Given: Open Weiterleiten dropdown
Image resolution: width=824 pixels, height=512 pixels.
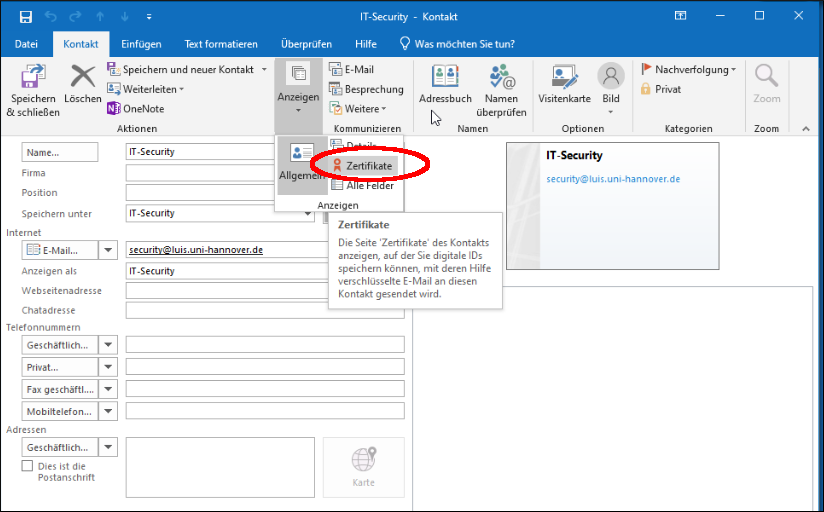Looking at the screenshot, I should (146, 89).
